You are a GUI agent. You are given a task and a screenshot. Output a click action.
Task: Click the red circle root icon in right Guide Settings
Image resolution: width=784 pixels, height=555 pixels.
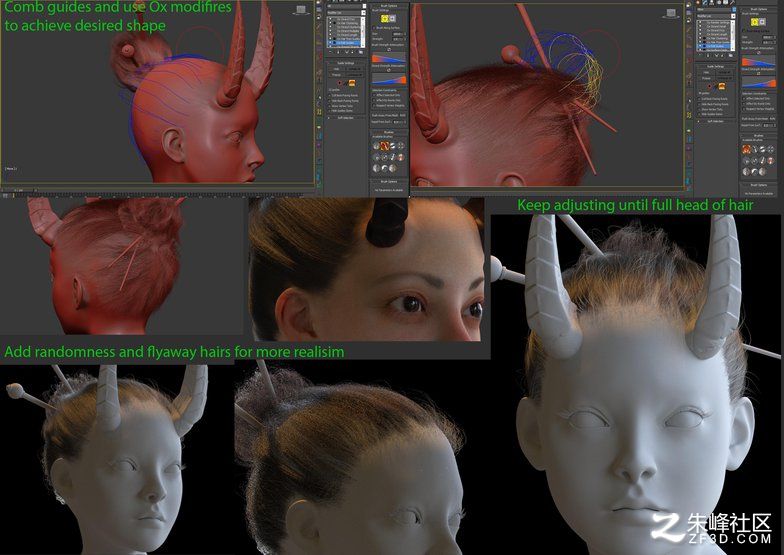coord(710,86)
